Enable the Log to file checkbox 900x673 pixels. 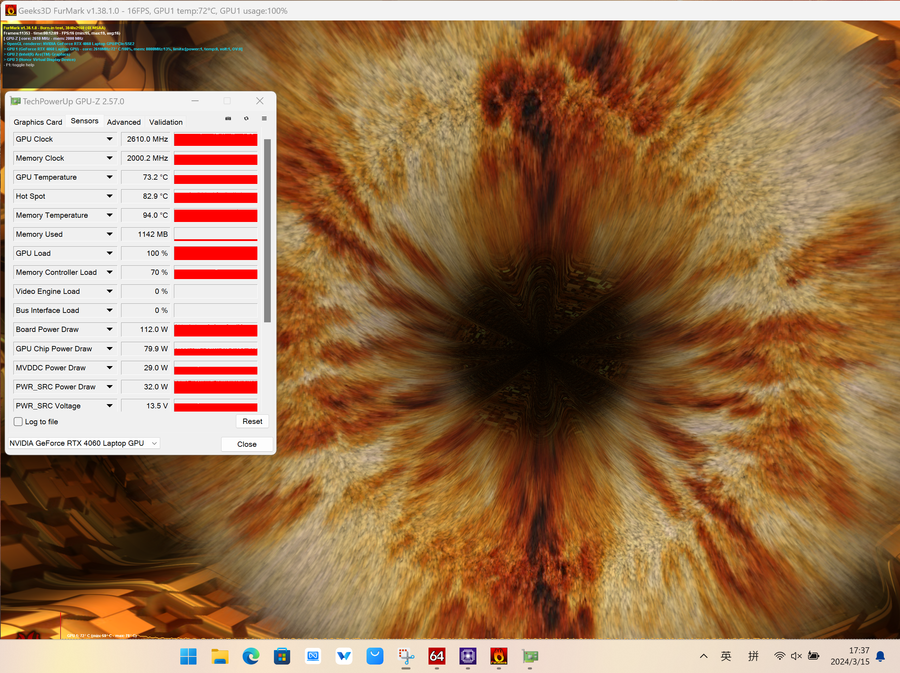(18, 422)
